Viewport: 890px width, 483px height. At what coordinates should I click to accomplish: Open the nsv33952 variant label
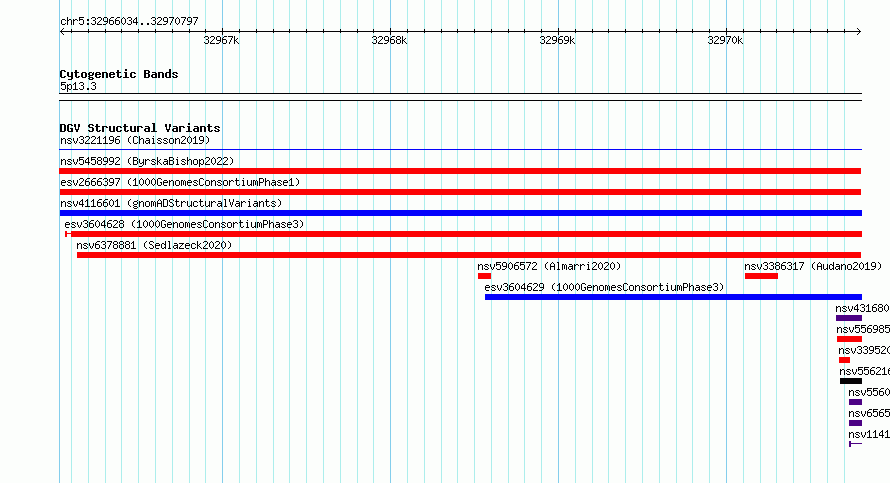(864, 350)
